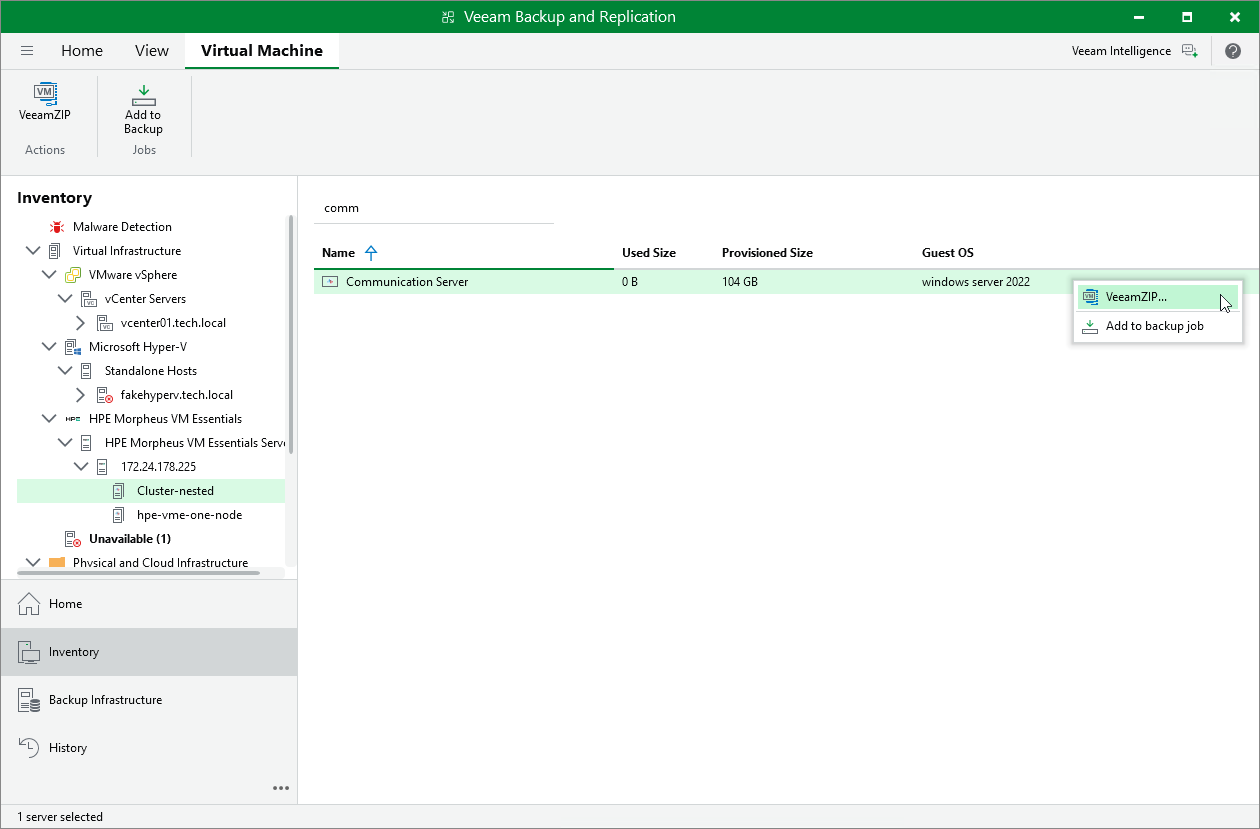Choose VeeamZIP... from the context menu
The height and width of the screenshot is (829, 1260).
pos(1158,297)
